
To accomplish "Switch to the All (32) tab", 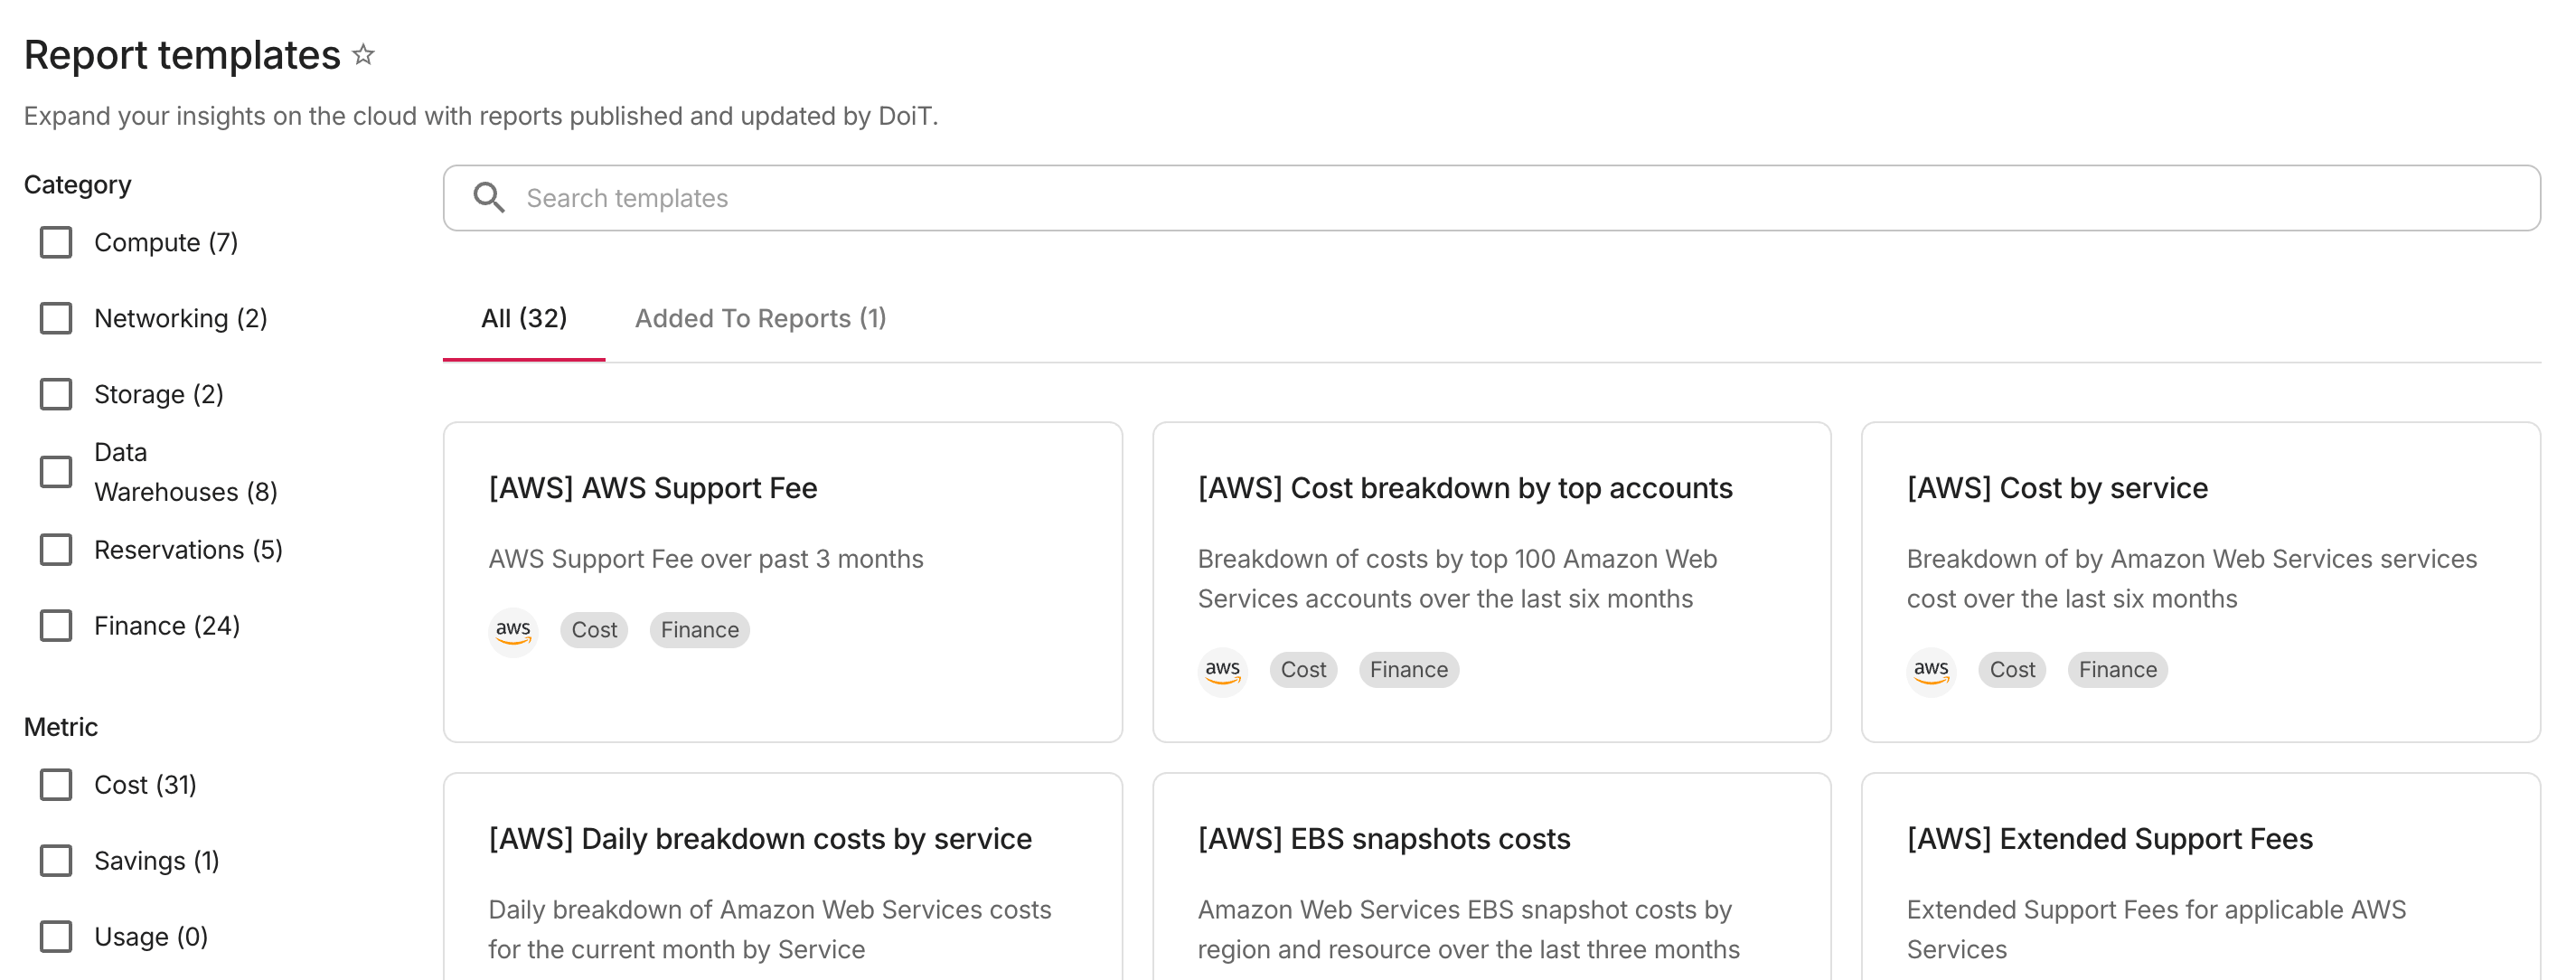I will 524,319.
